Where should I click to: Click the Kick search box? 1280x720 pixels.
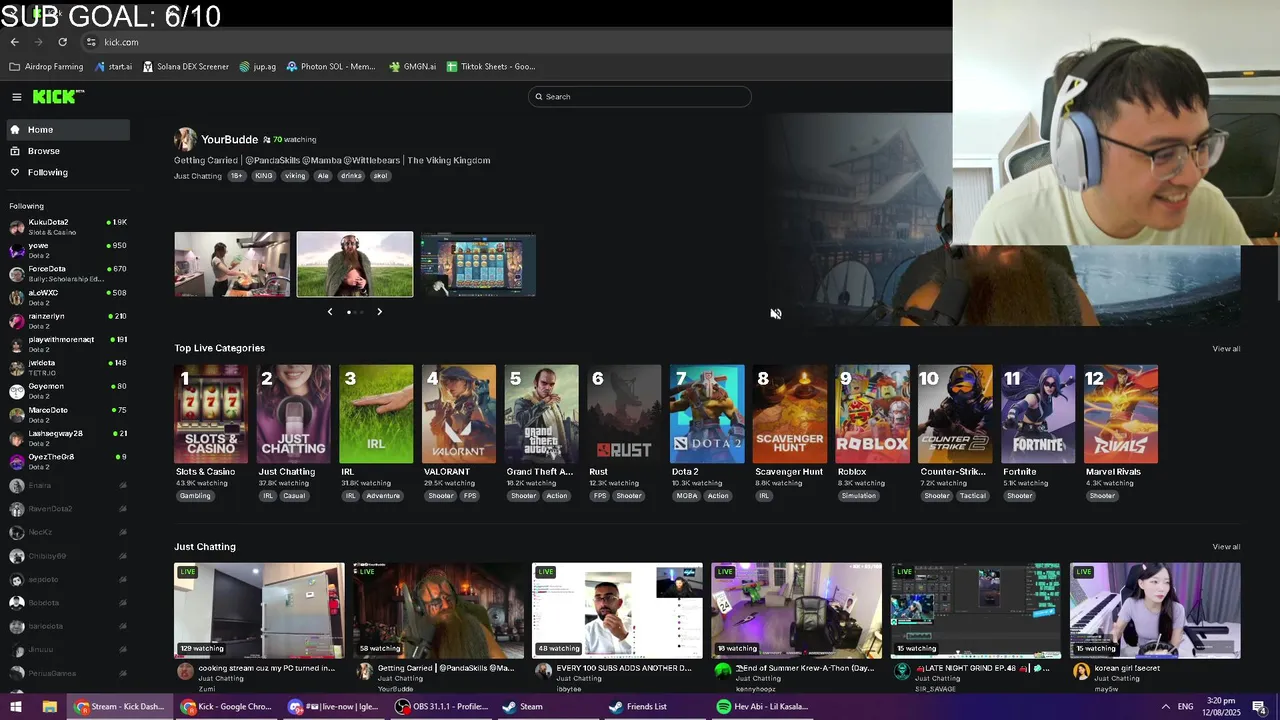[x=640, y=97]
